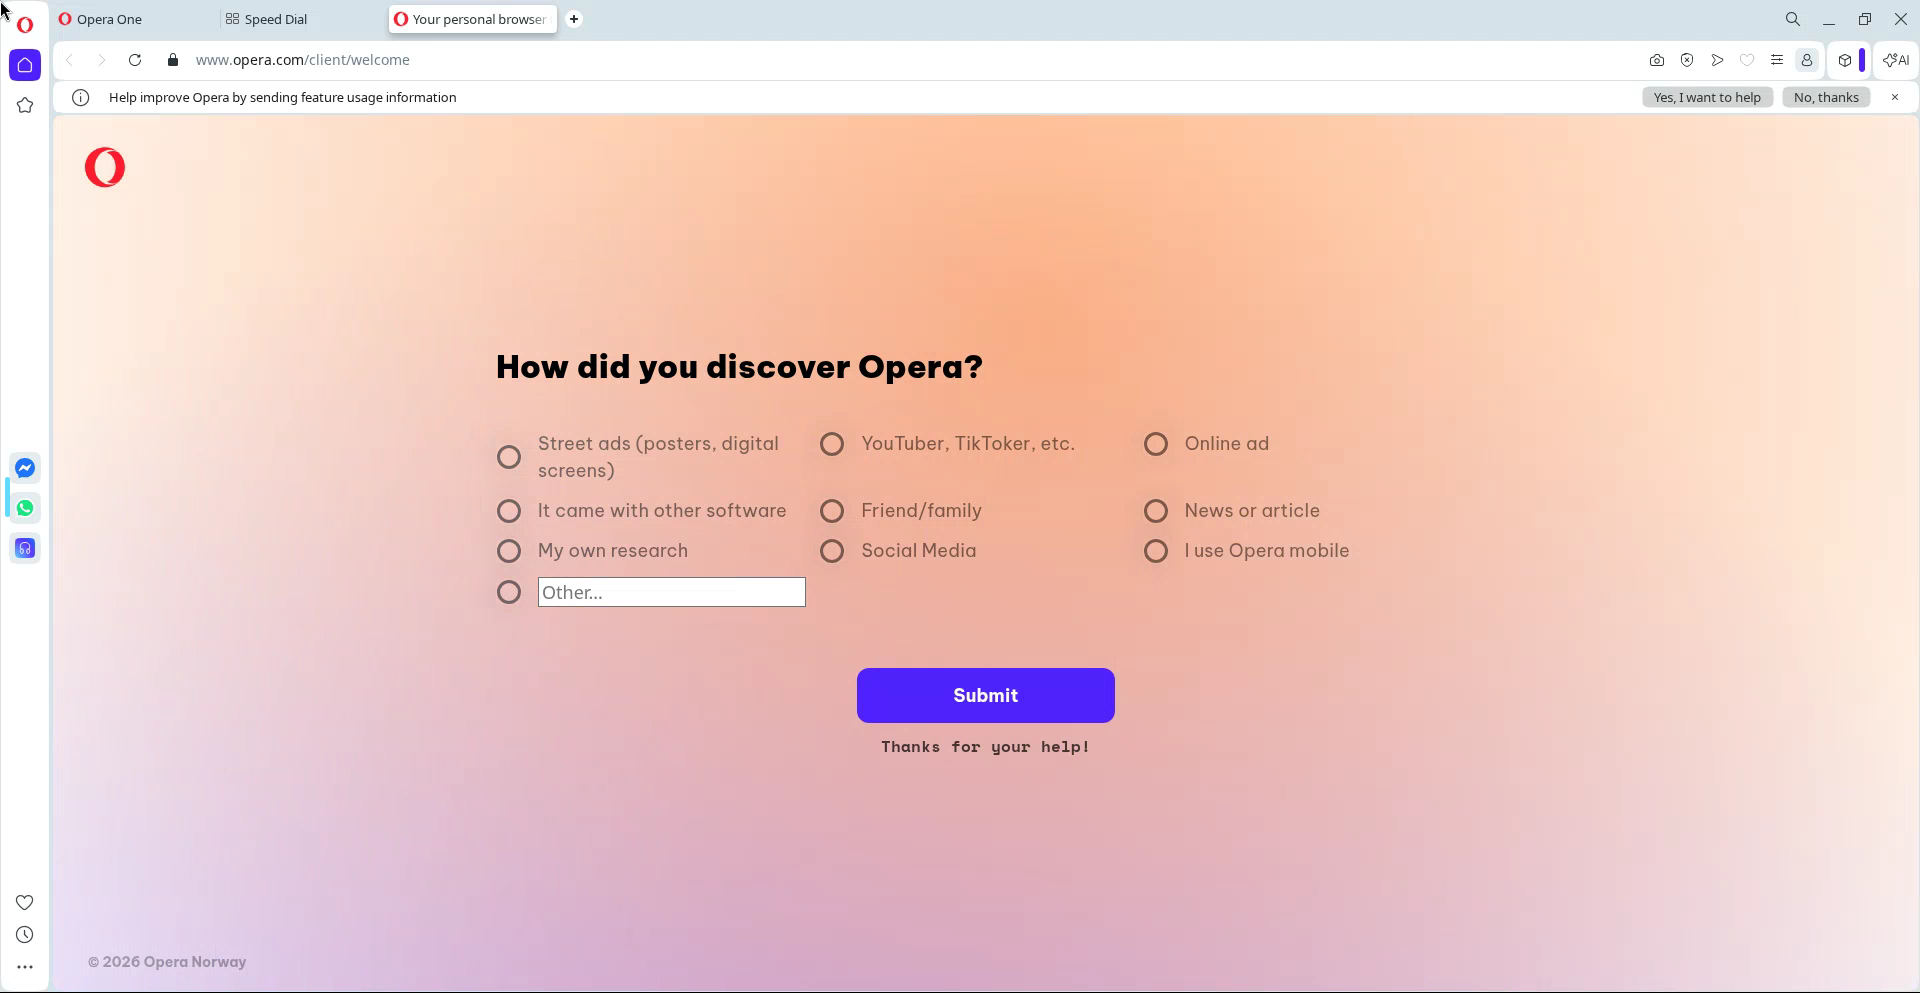
Task: Take a snapshot with the camera icon
Action: pos(1657,60)
